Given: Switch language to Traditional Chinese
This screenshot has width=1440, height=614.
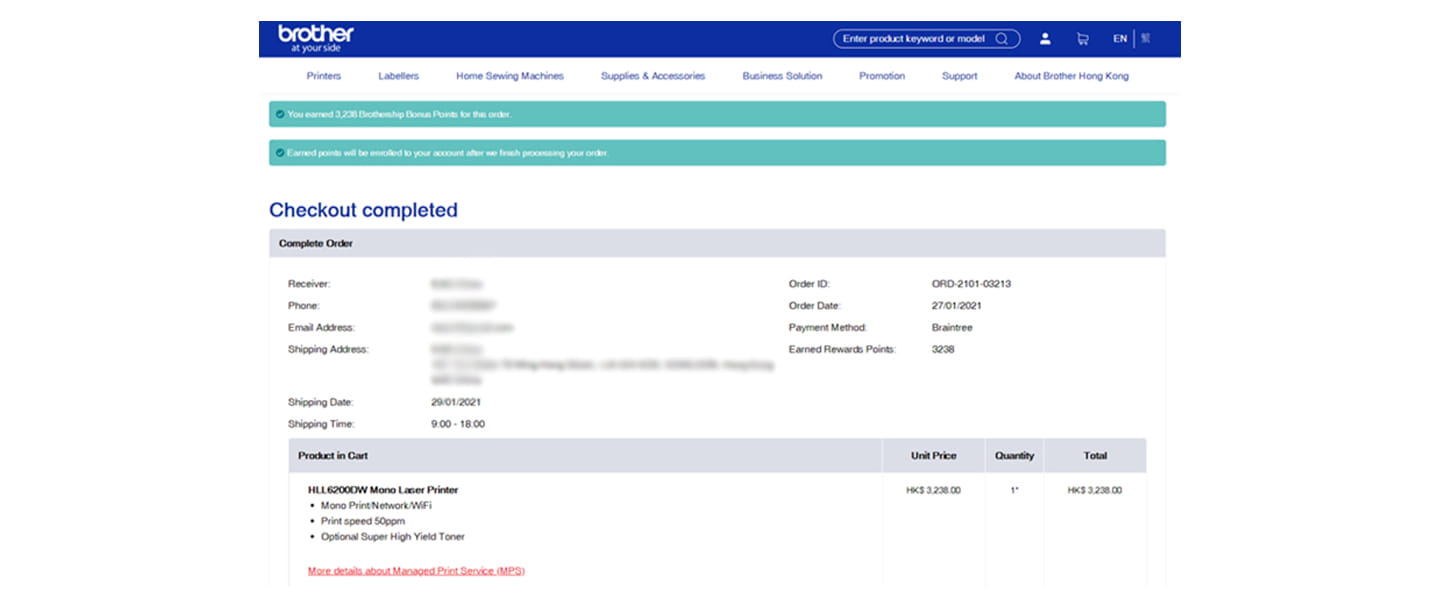Looking at the screenshot, I should pyautogui.click(x=1146, y=38).
